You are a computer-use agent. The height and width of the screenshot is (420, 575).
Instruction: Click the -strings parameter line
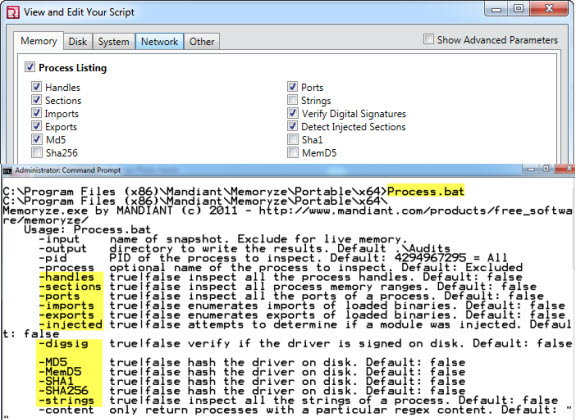299,401
